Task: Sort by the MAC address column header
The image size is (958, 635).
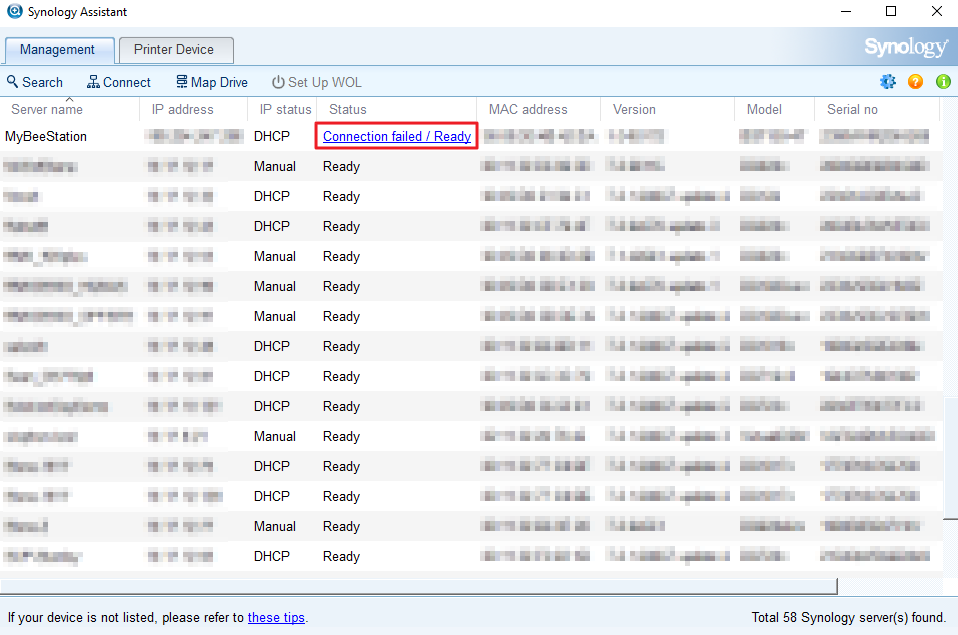Action: pos(538,109)
